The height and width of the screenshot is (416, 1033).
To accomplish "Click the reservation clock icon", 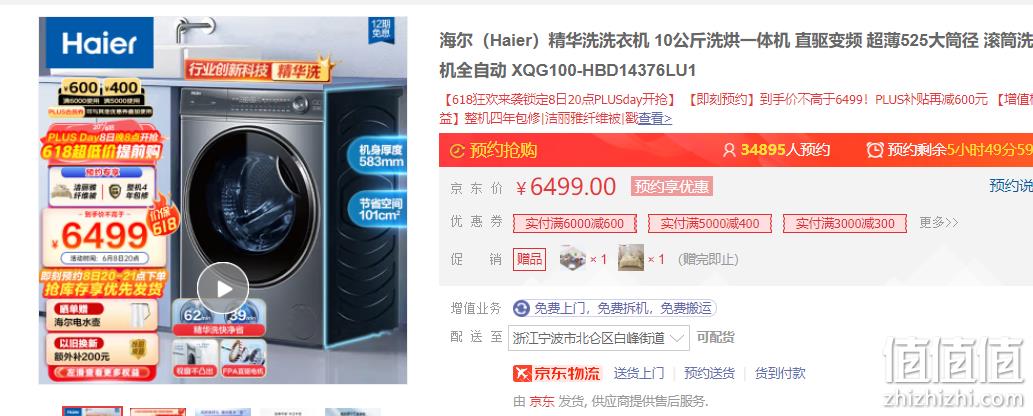I will coord(457,150).
